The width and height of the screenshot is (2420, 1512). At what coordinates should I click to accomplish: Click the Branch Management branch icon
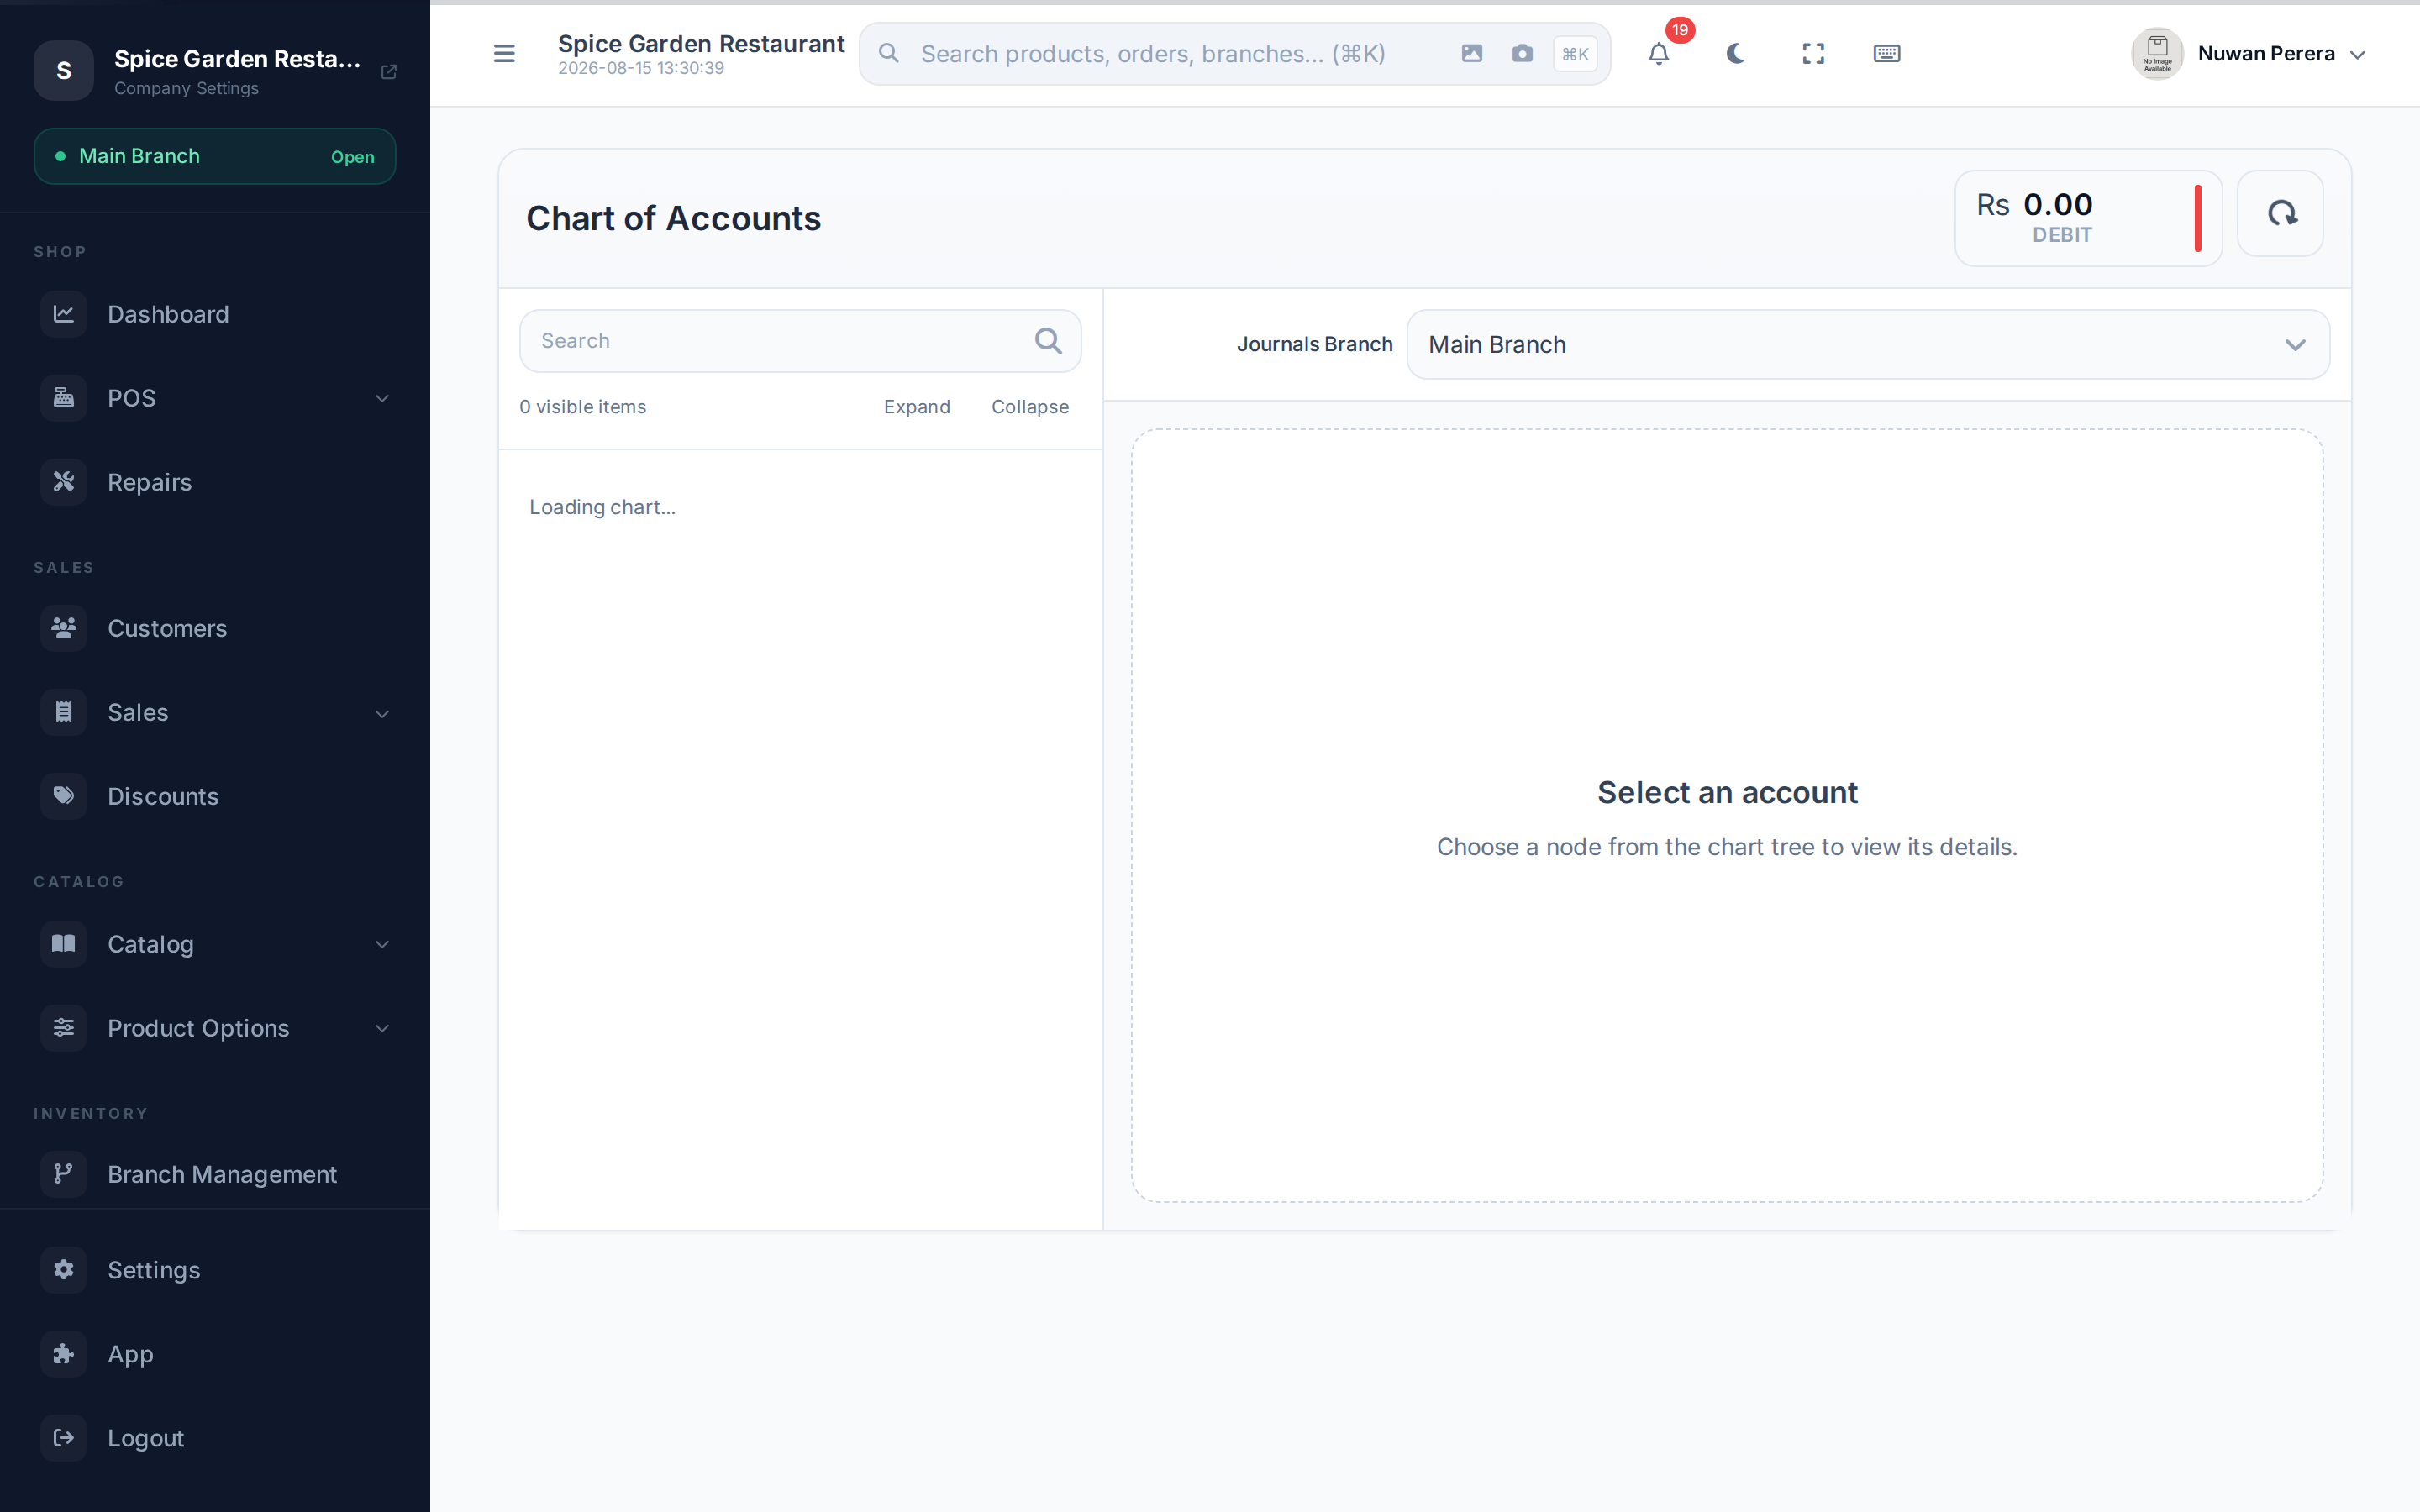tap(64, 1174)
